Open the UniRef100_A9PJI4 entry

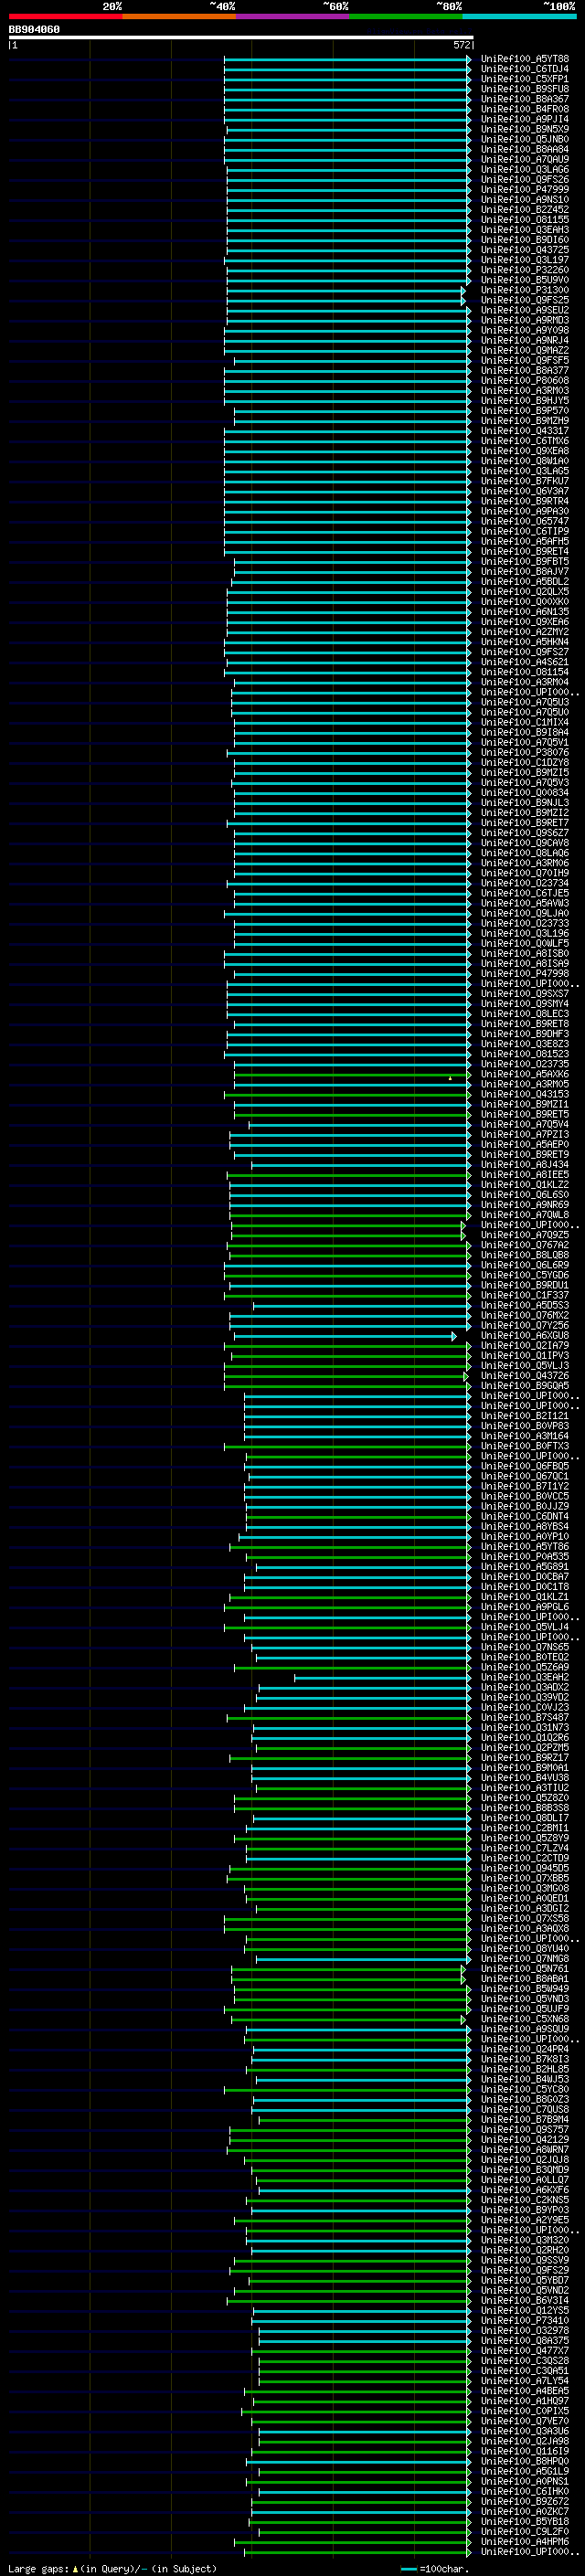click(525, 119)
